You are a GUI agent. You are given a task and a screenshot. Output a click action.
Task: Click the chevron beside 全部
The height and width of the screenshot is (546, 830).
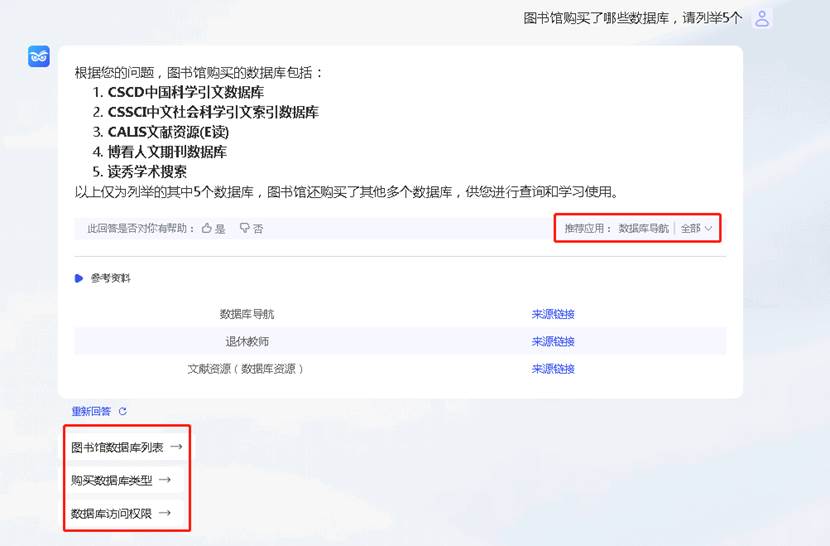(x=708, y=229)
